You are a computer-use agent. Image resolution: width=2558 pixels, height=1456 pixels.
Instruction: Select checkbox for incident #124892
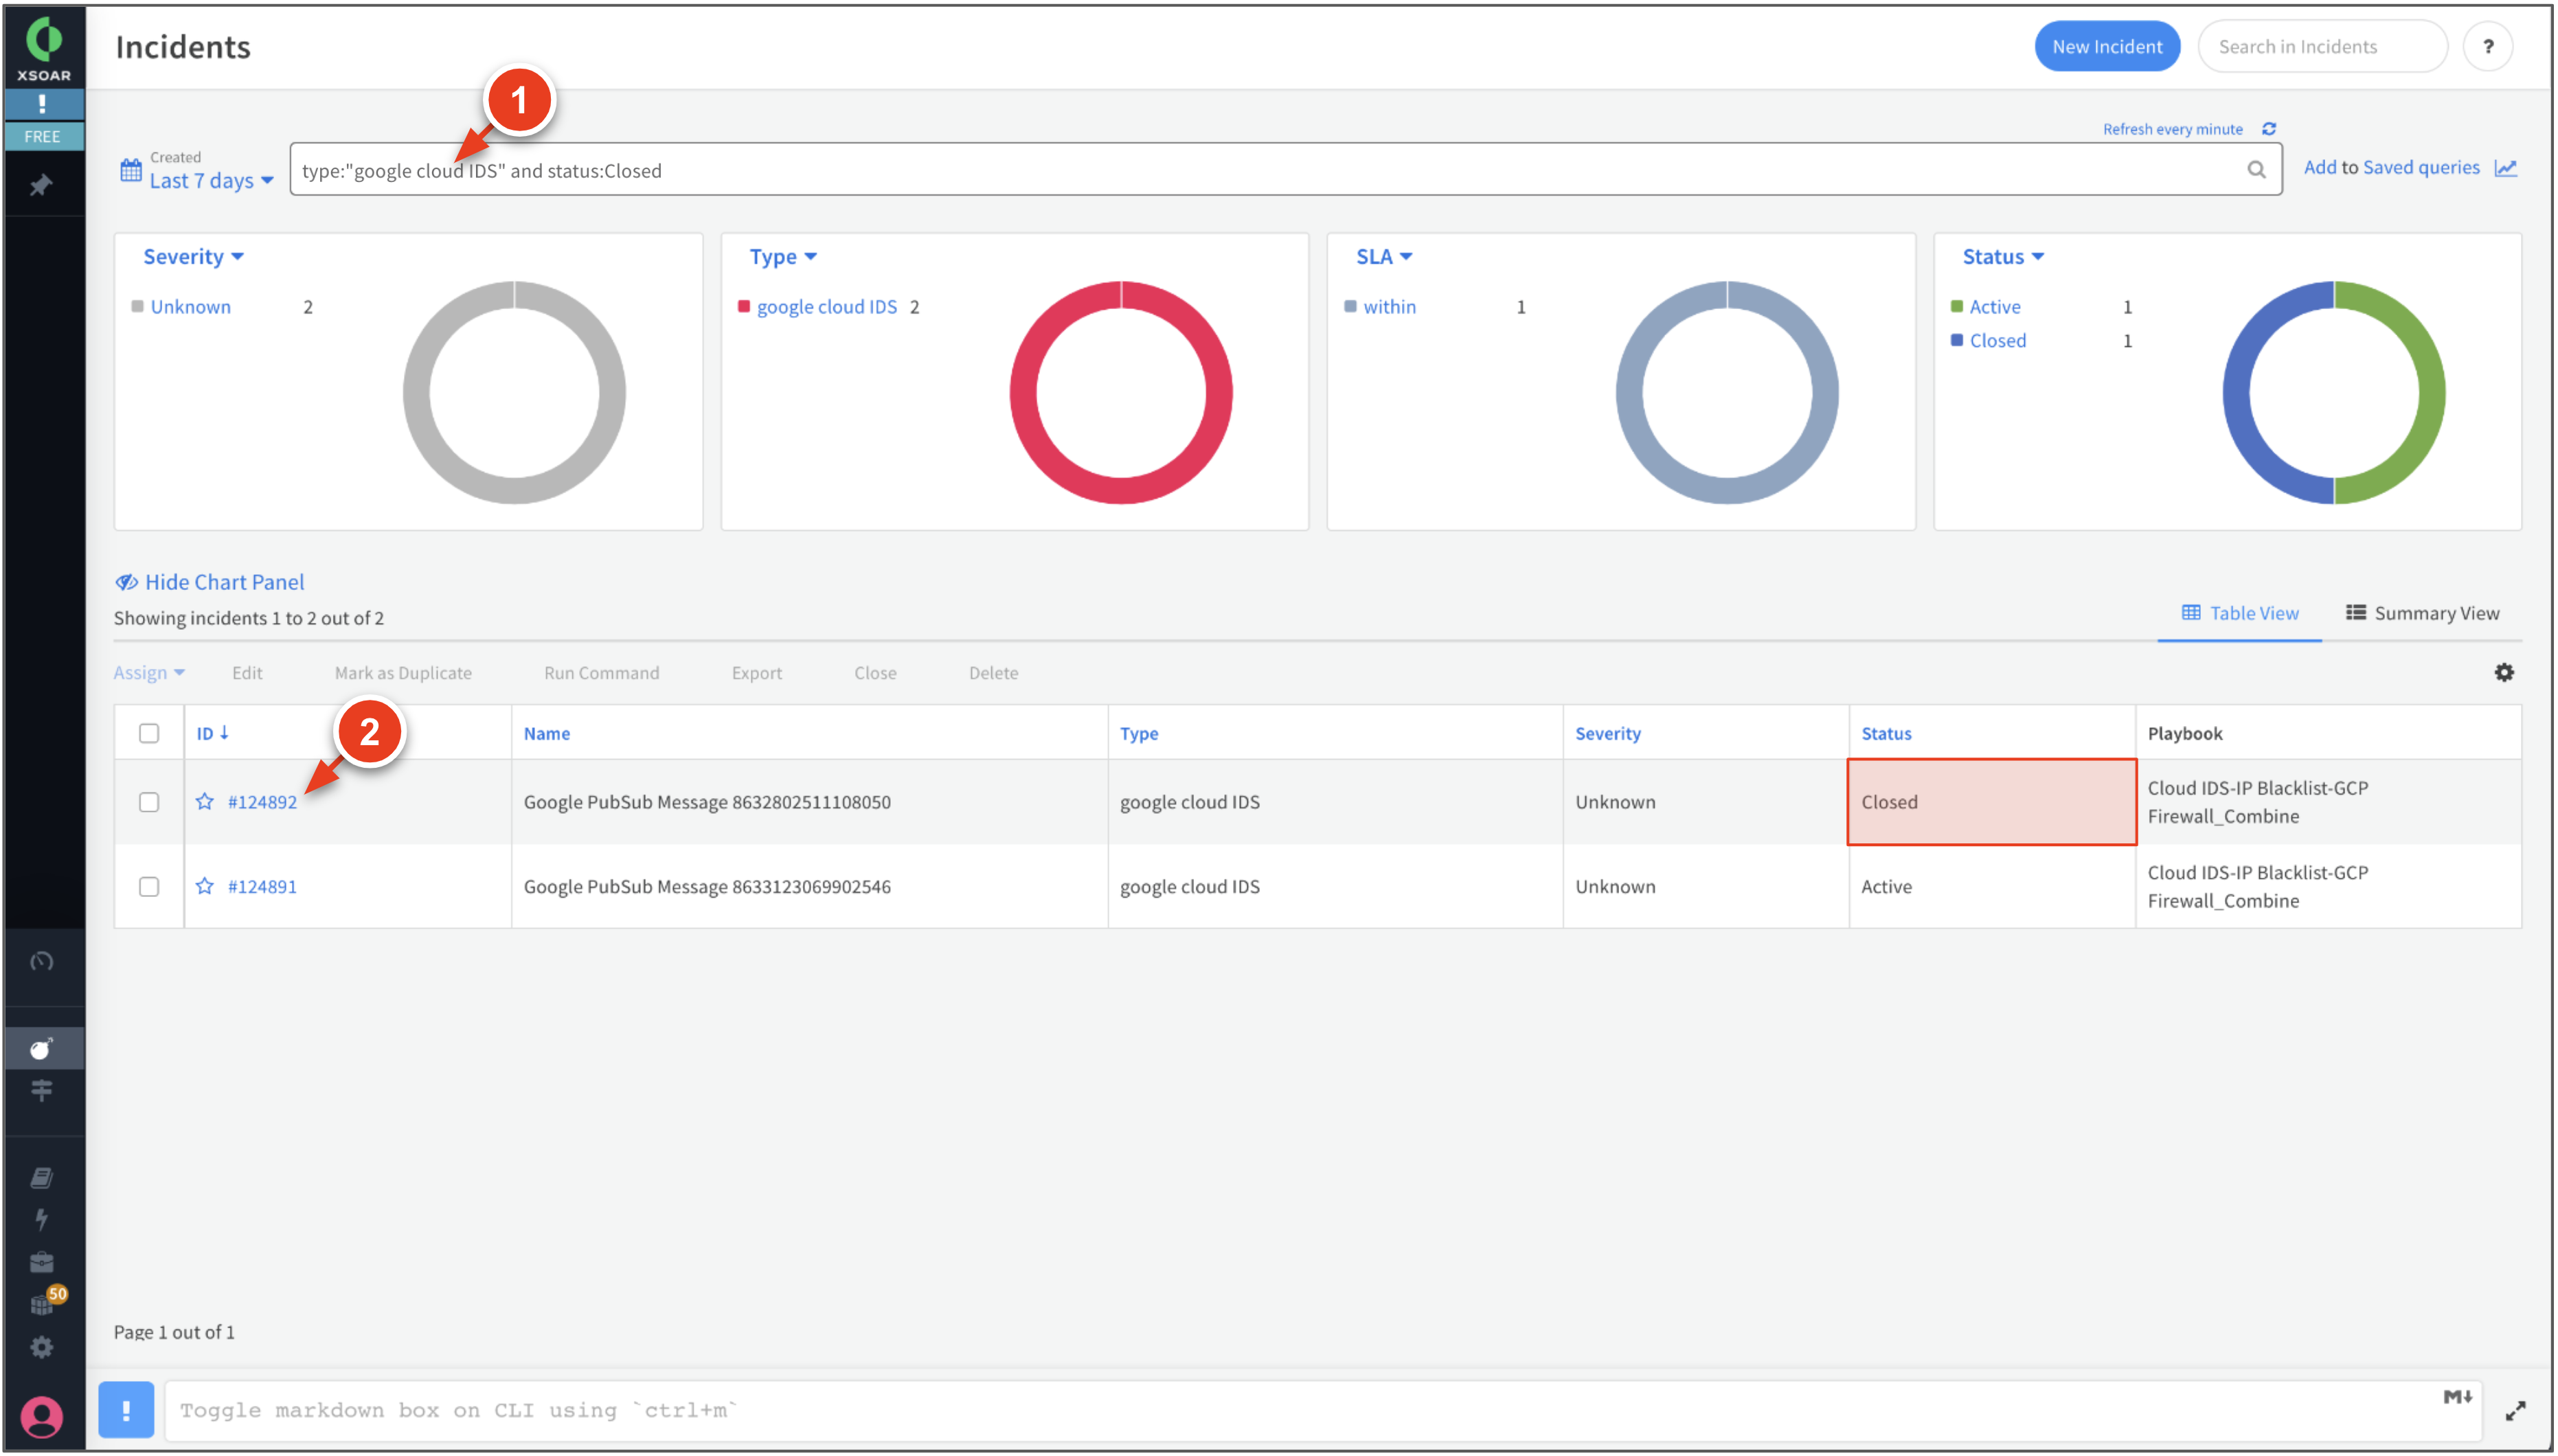149,802
